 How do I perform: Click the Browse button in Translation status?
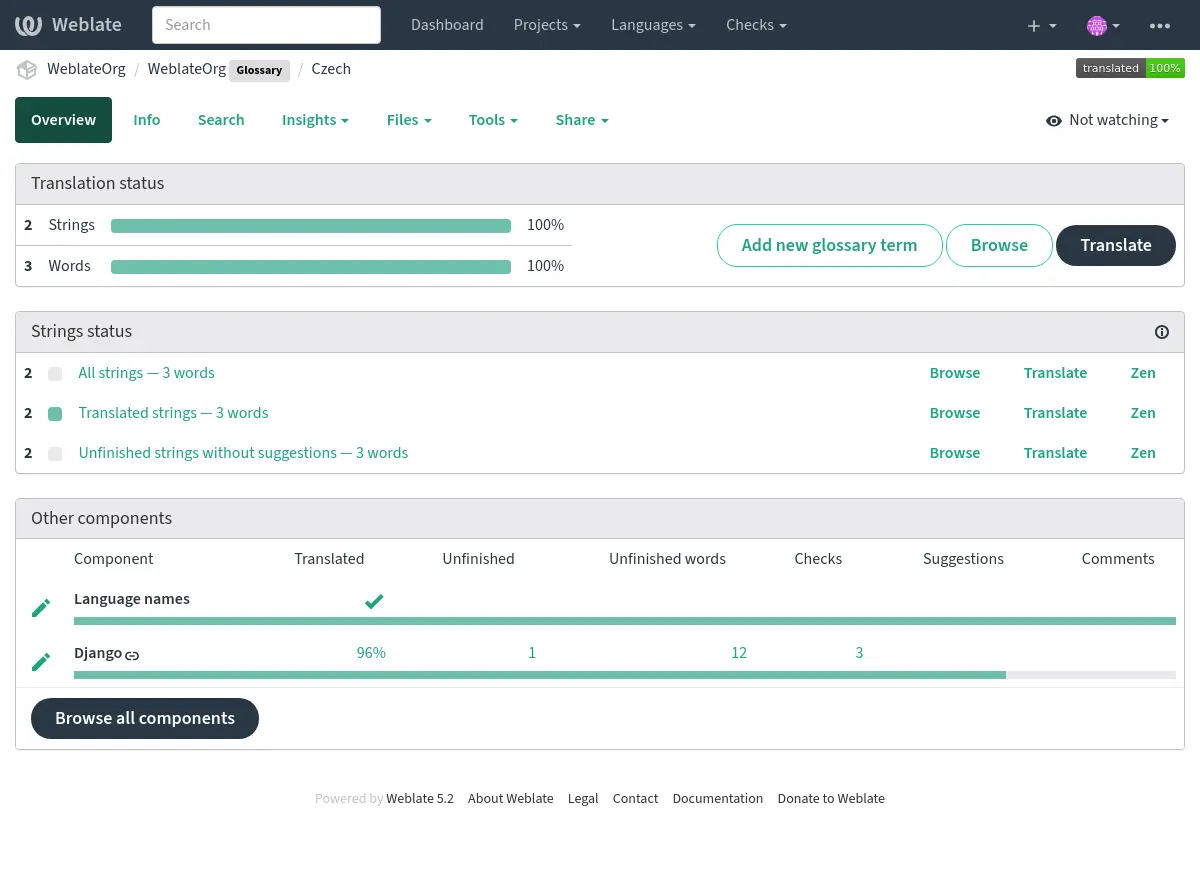(999, 246)
